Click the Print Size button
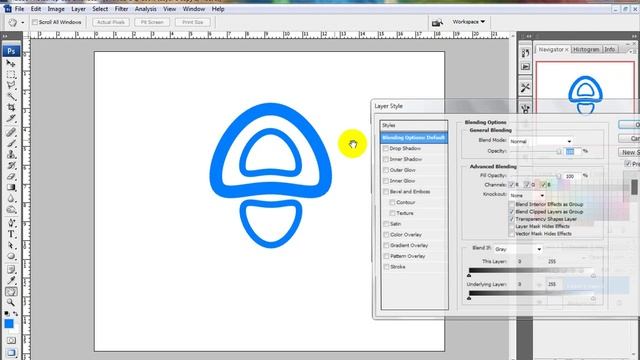The width and height of the screenshot is (640, 360). (193, 22)
